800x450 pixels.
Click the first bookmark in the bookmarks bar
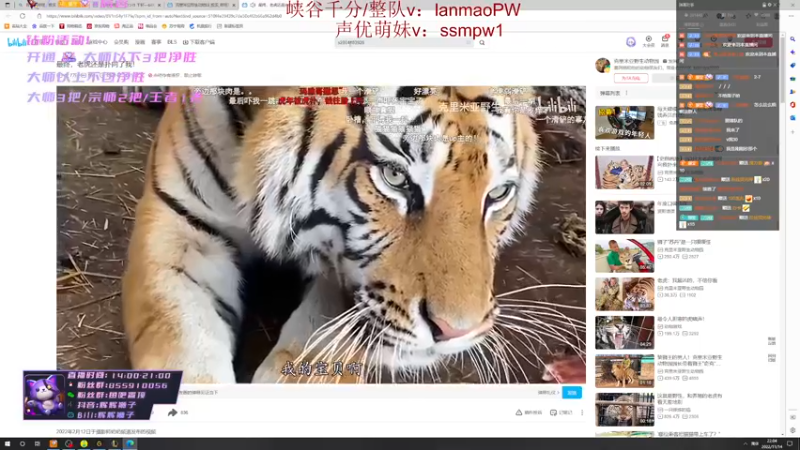pyautogui.click(x=16, y=26)
